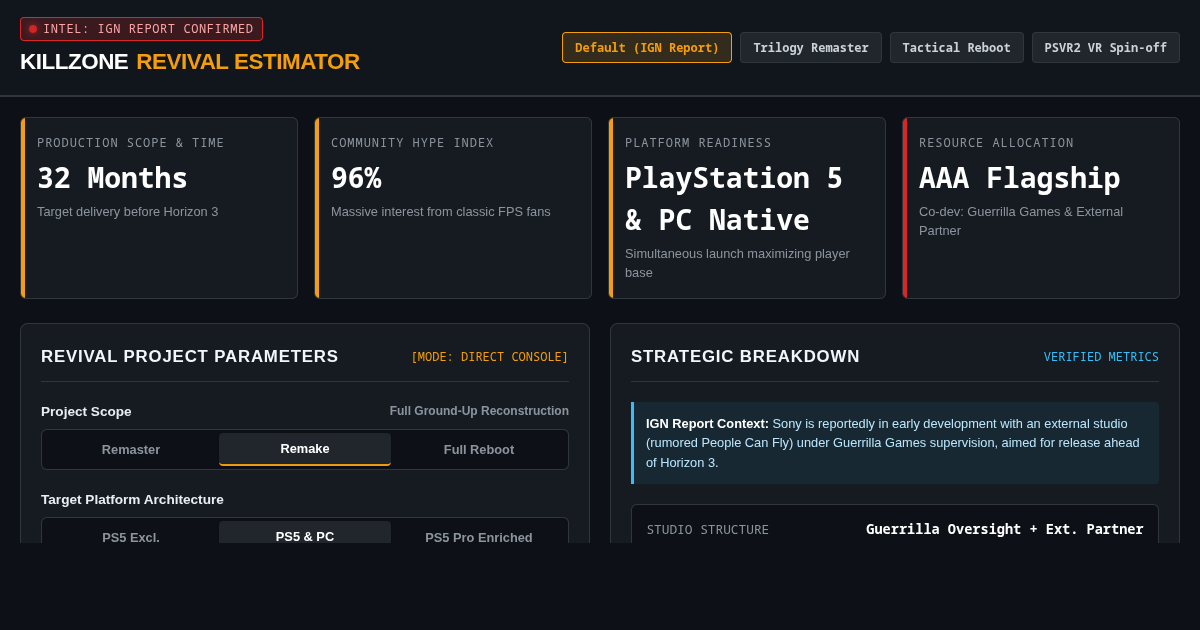The width and height of the screenshot is (1200, 630).
Task: Click Massive interest from classic FPS fans
Action: click(441, 212)
